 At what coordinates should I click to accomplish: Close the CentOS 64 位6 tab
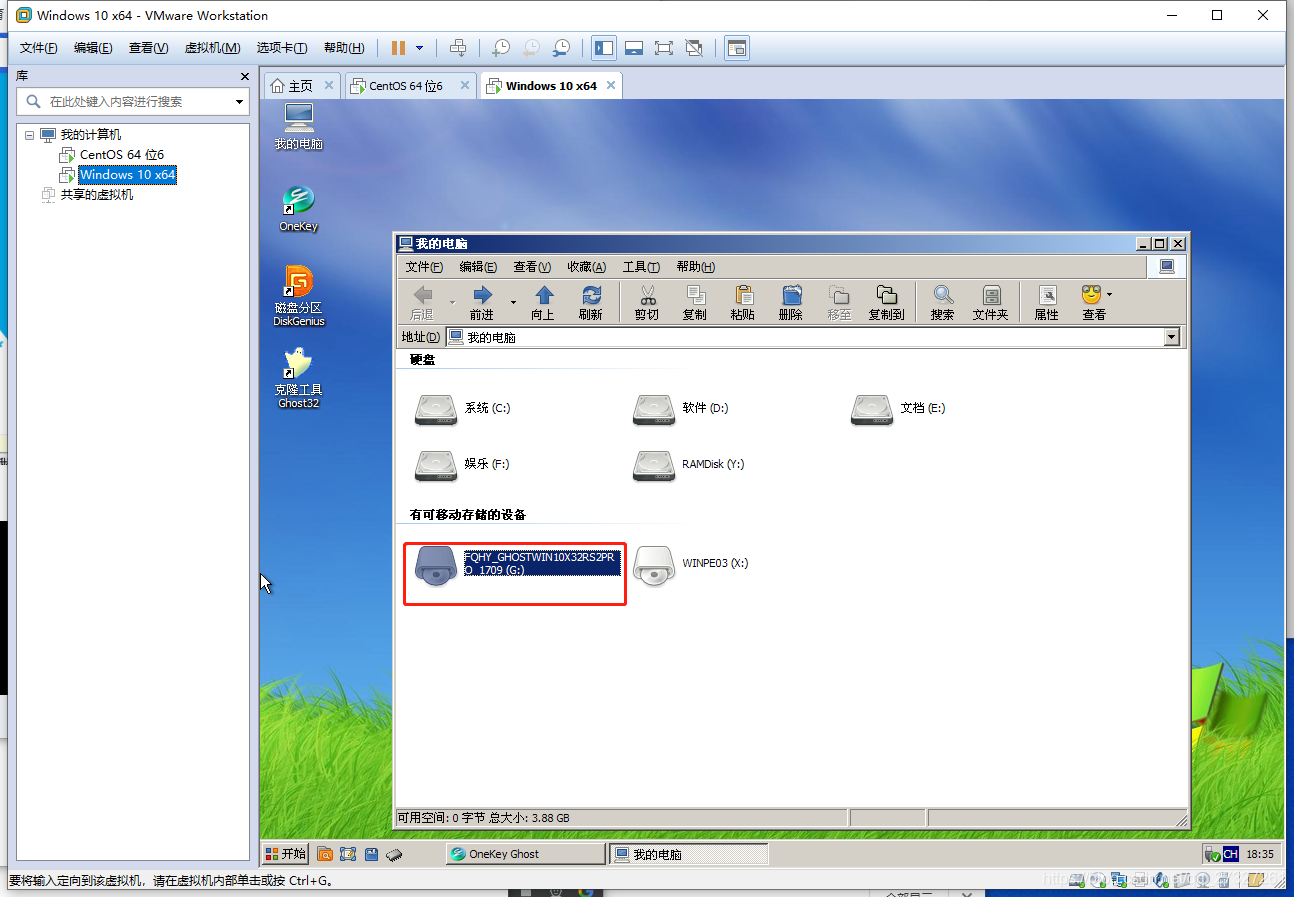pyautogui.click(x=464, y=86)
